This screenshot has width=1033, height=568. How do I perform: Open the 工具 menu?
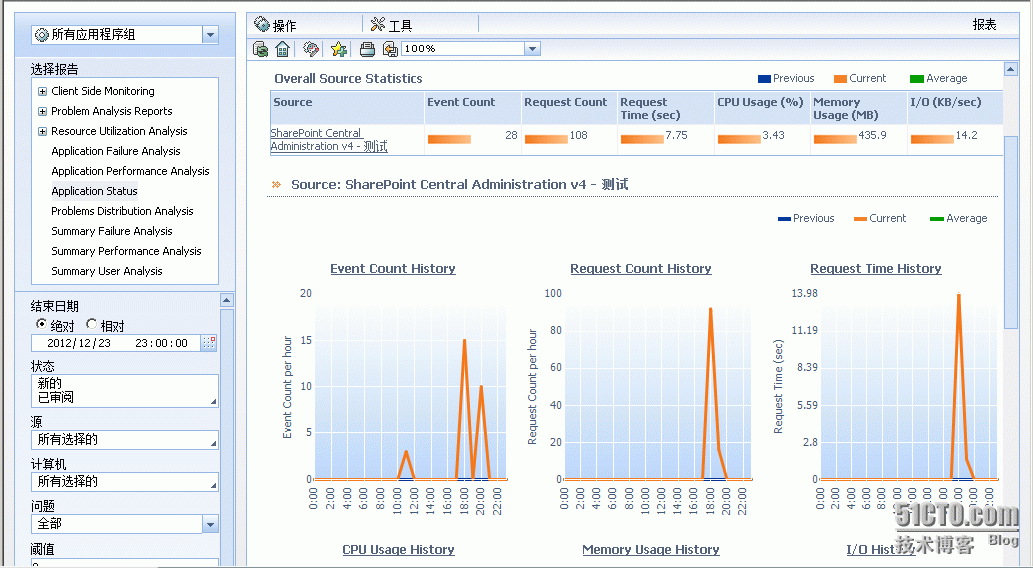click(x=400, y=26)
